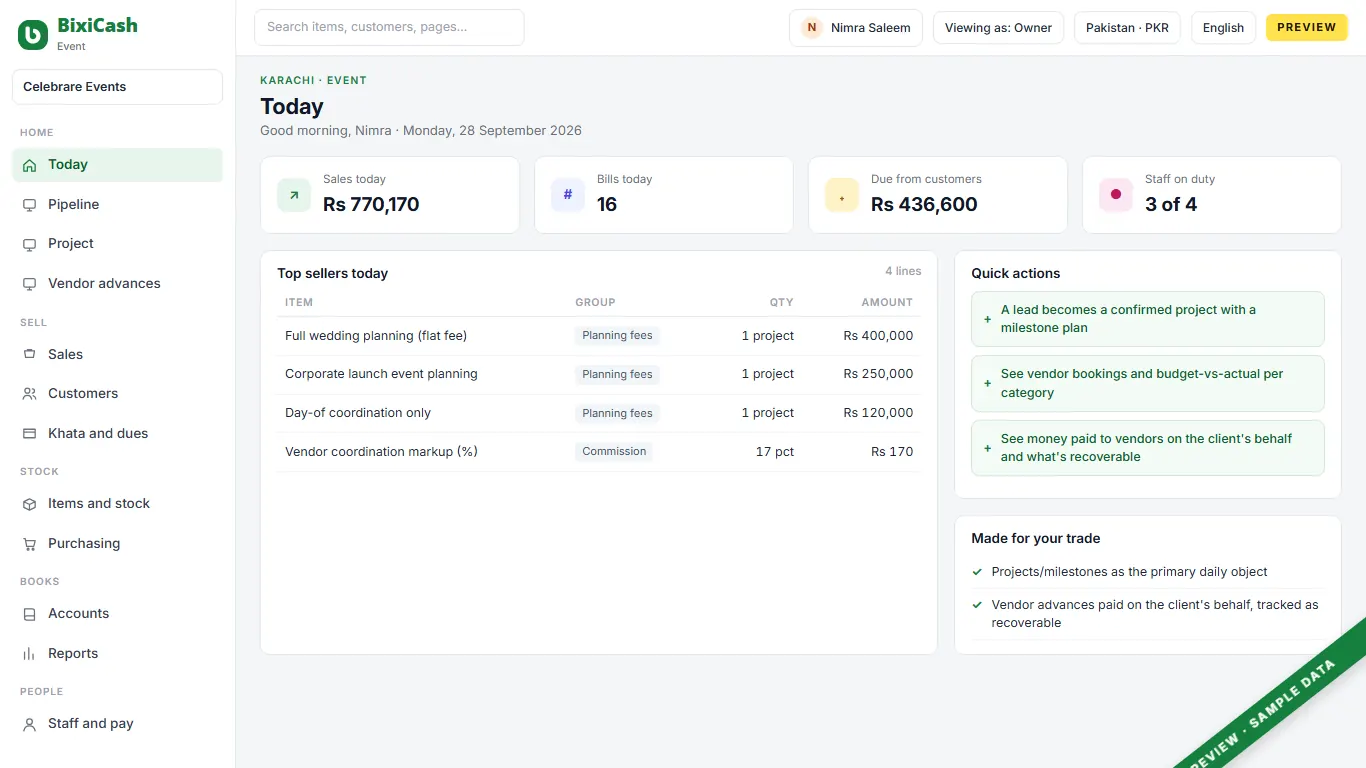The image size is (1366, 768).
Task: Open the Celebrare Events business selector
Action: point(117,87)
